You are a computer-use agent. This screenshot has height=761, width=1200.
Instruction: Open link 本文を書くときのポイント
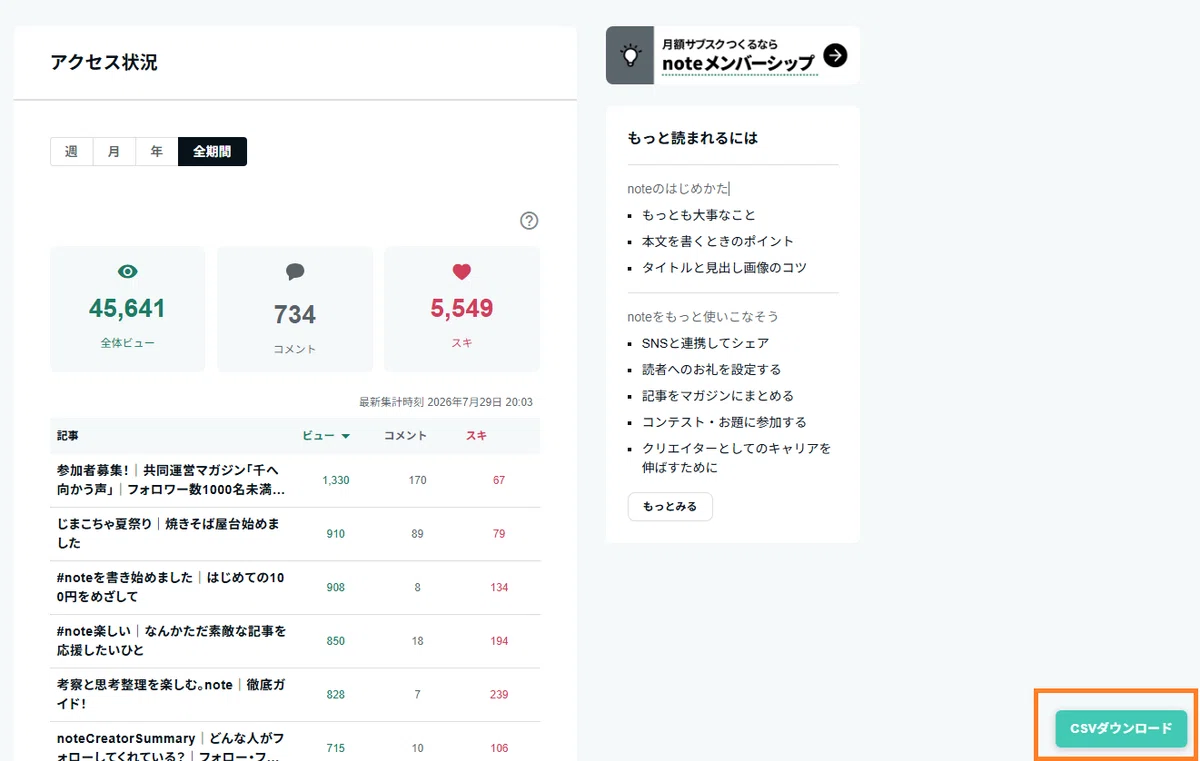click(718, 241)
